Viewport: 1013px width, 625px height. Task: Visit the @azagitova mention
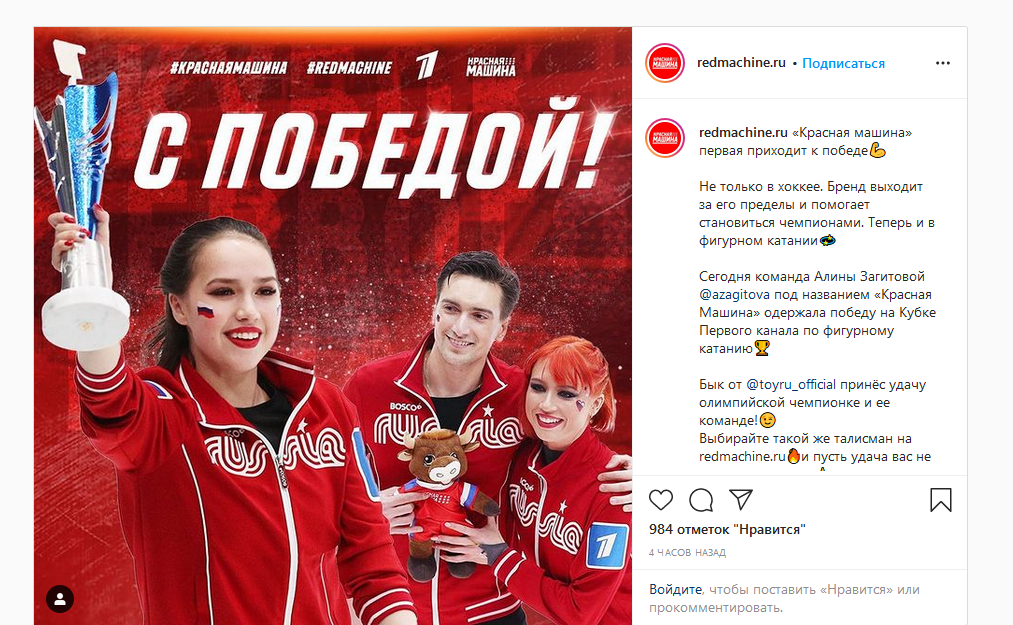(x=734, y=295)
